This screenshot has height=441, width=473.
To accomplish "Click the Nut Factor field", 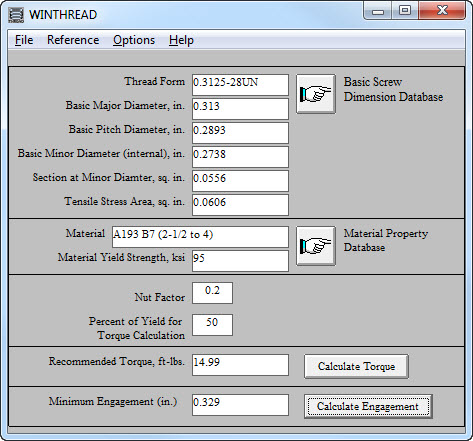I will click(x=212, y=293).
